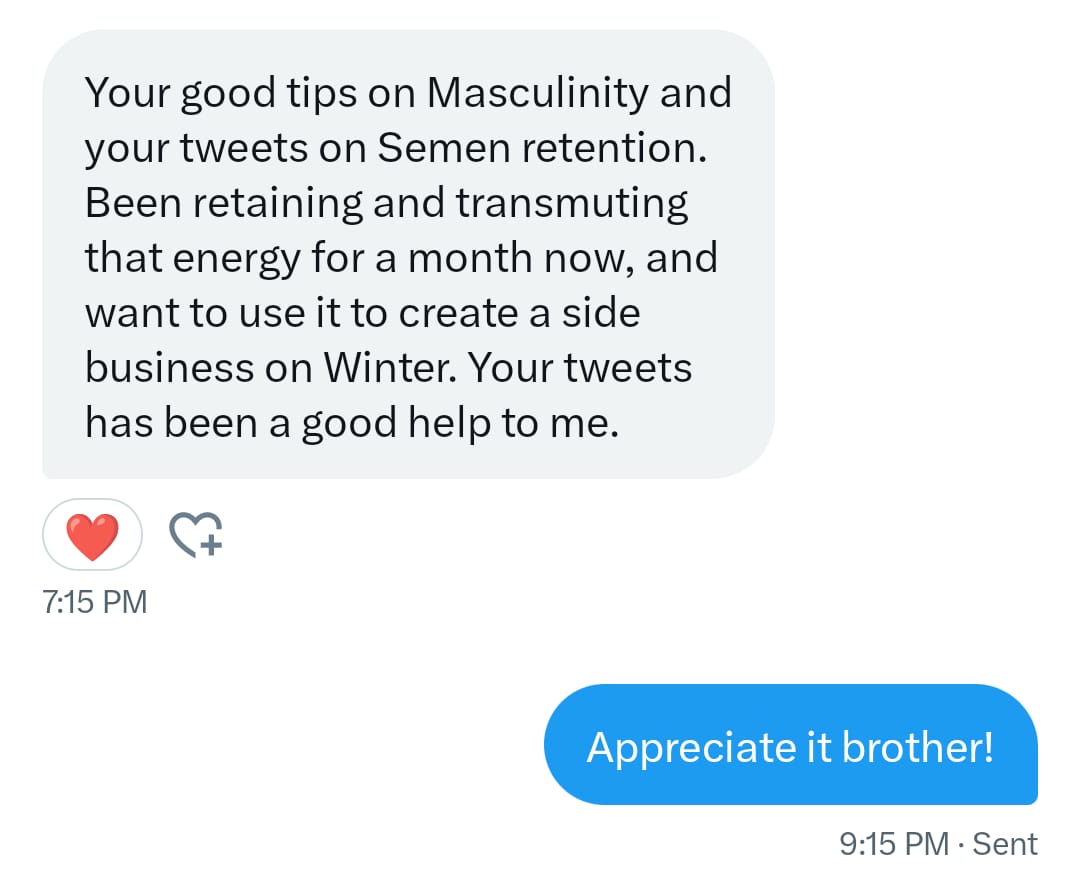Click the word 'energy' in the message

click(237, 260)
